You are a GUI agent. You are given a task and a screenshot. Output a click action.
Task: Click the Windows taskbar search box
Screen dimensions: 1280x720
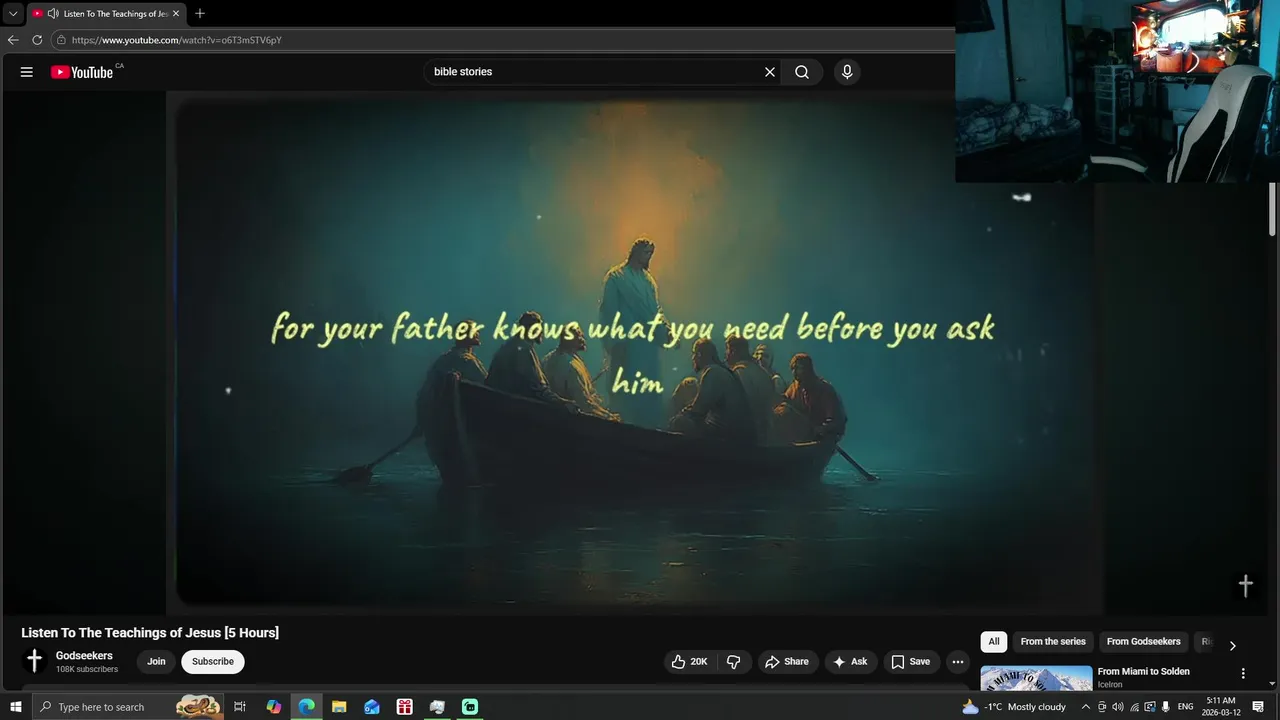pyautogui.click(x=128, y=707)
